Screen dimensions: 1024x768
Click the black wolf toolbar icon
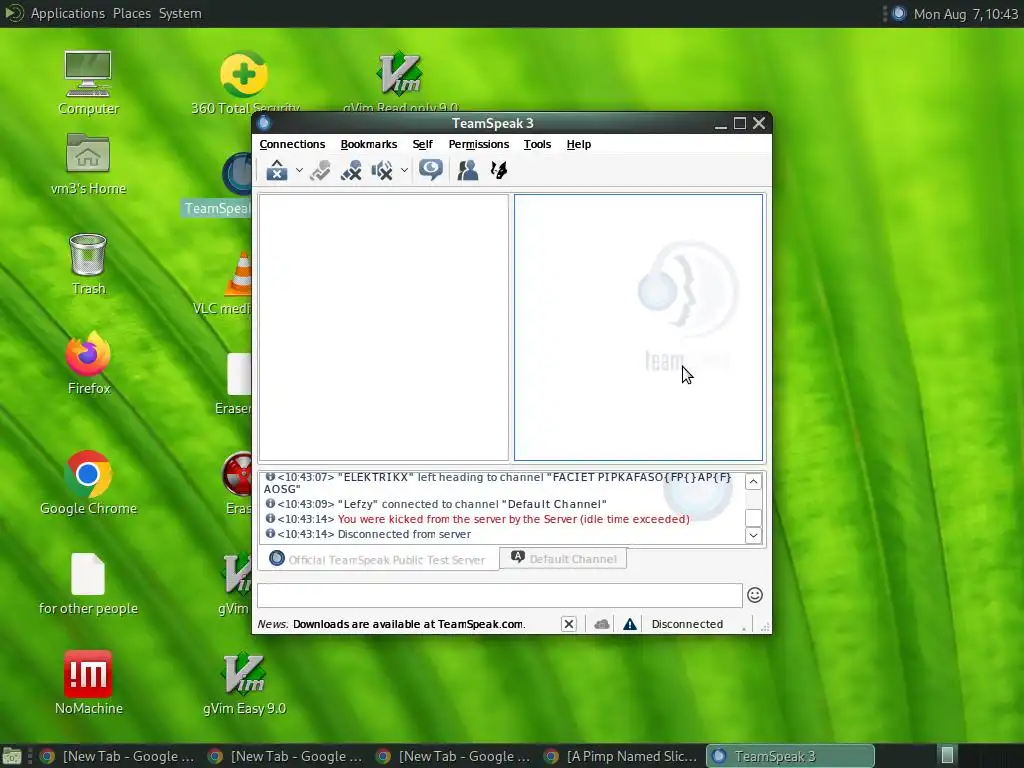pyautogui.click(x=499, y=170)
